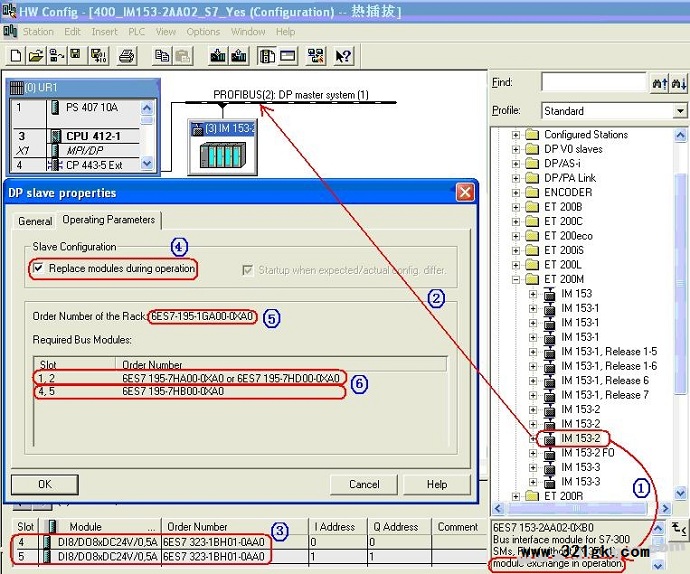Open the Station menu
Viewport: 690px width, 574px height.
pos(38,32)
